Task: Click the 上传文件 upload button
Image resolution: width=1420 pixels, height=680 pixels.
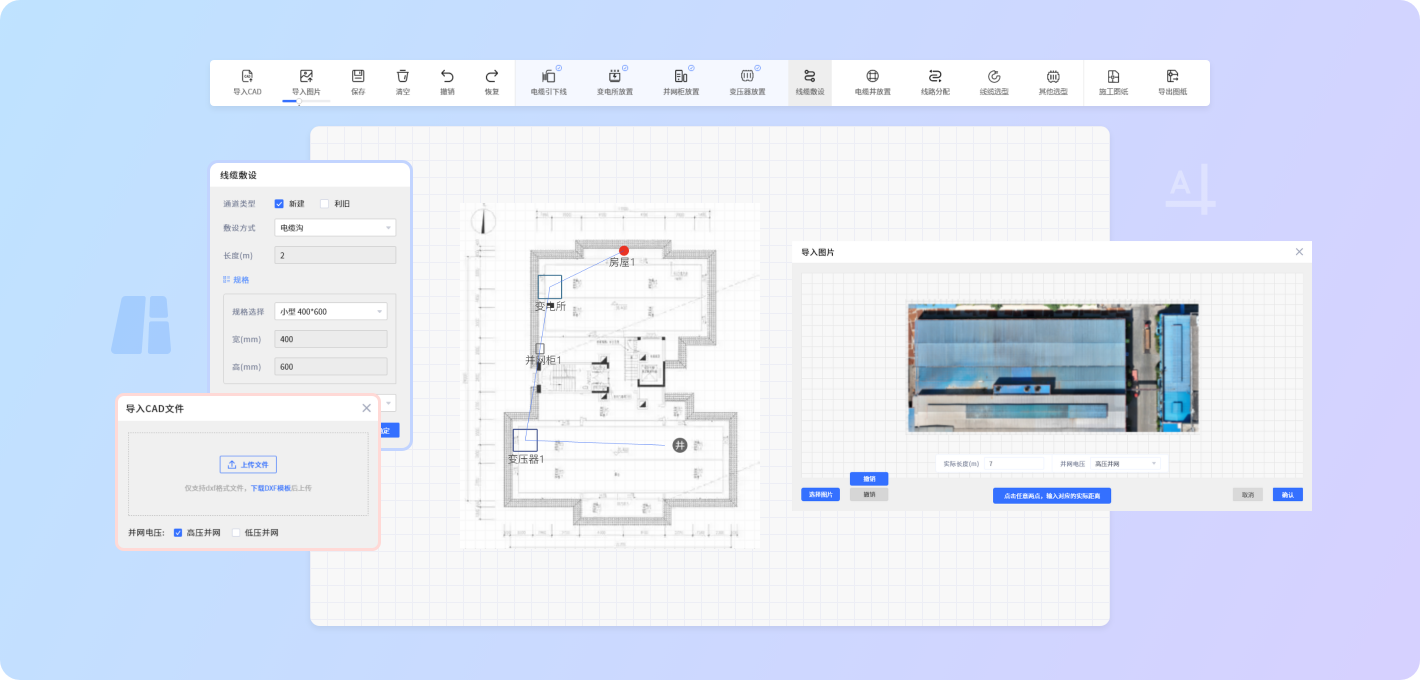Action: pyautogui.click(x=248, y=465)
